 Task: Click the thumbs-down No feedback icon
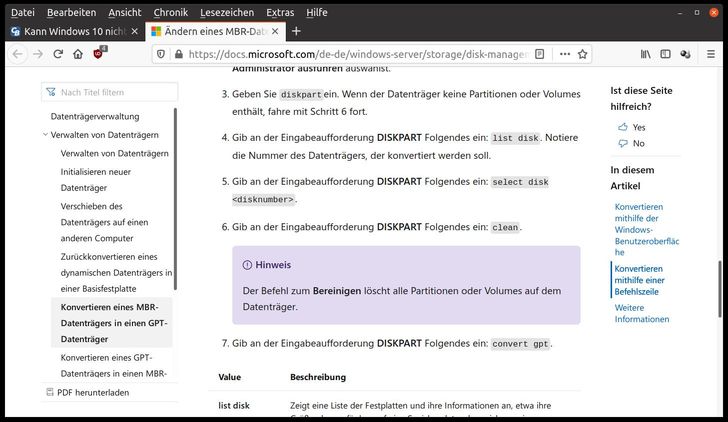click(x=623, y=143)
